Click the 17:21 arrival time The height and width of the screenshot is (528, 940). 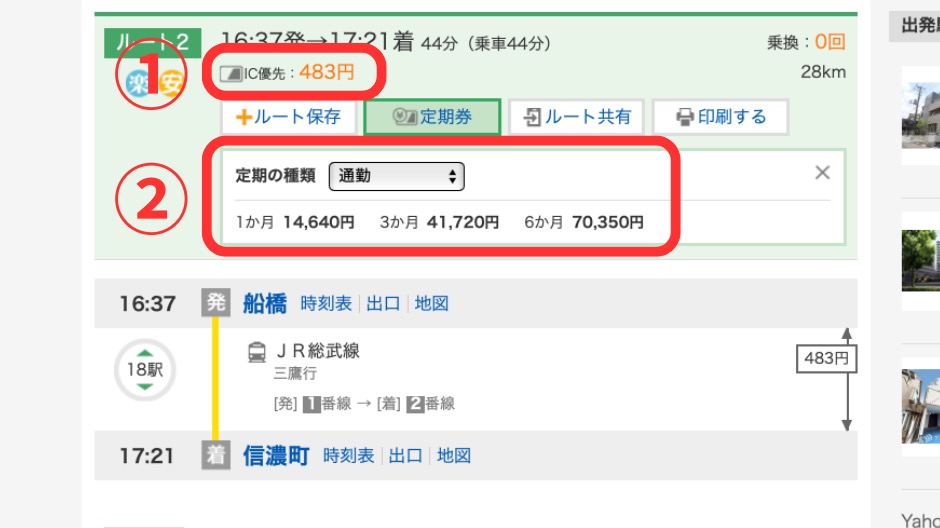click(147, 456)
